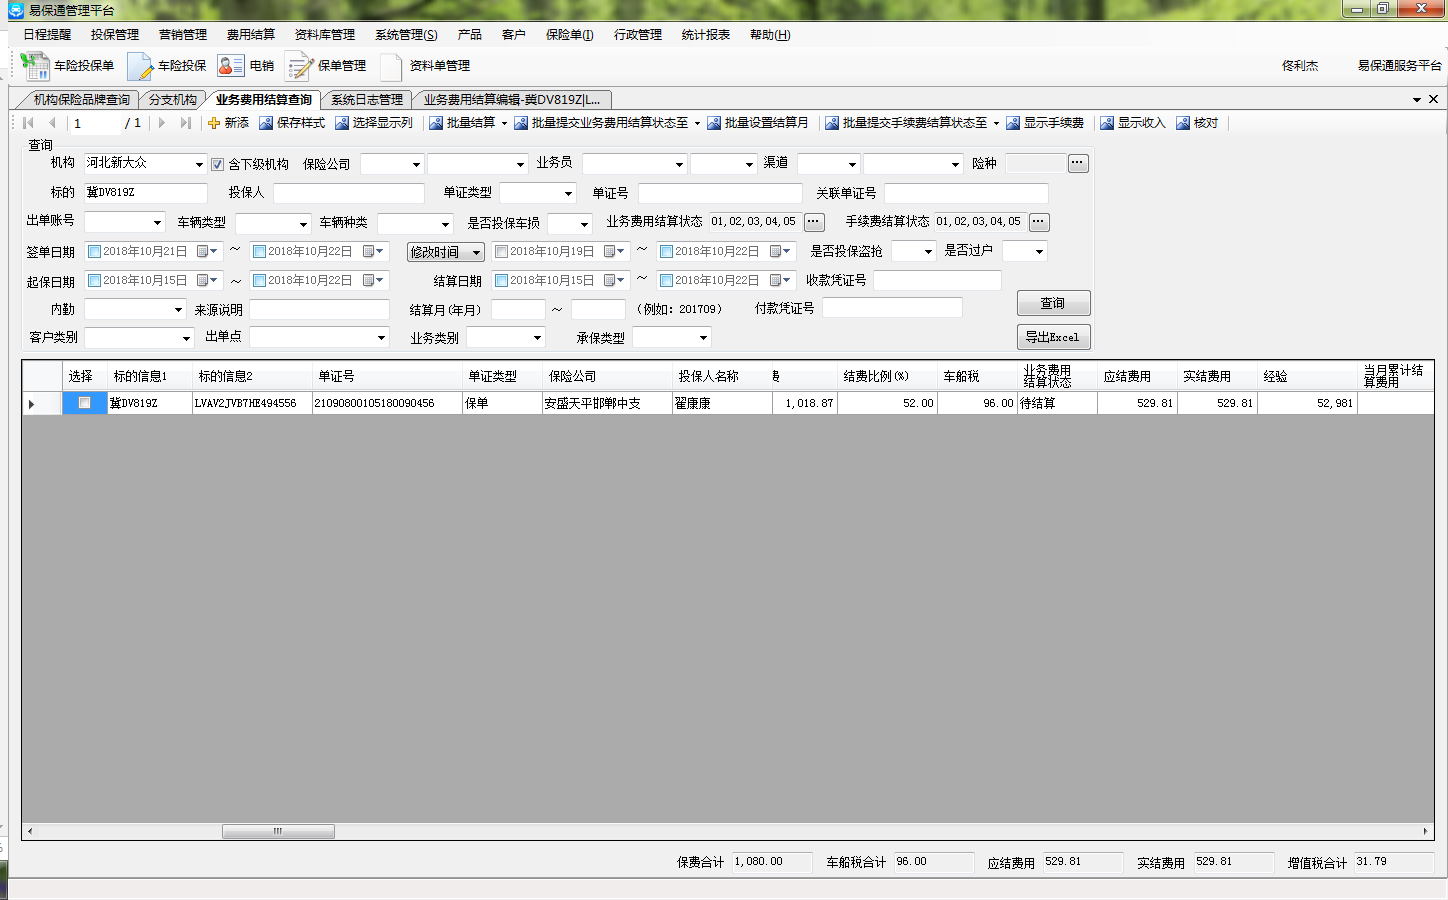This screenshot has height=900, width=1448.
Task: Switch to the 系统日志管理 tab
Action: [367, 100]
